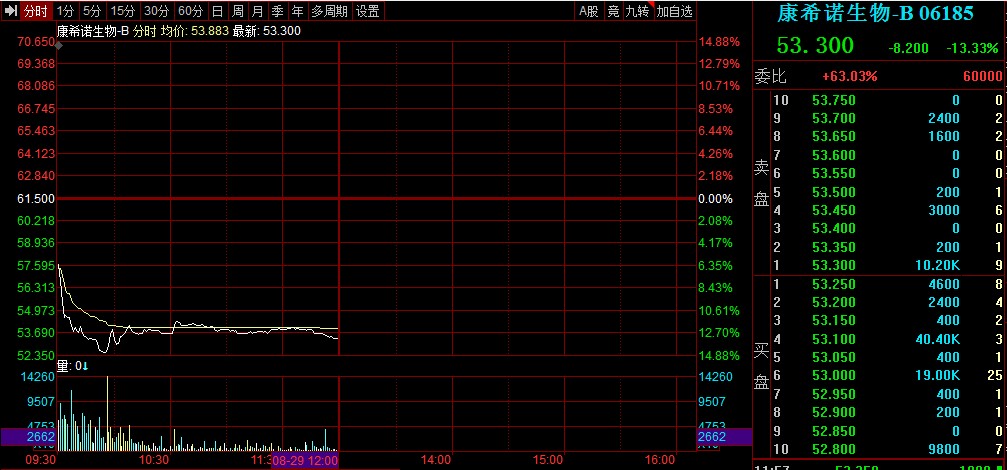The height and width of the screenshot is (470, 1007).
Task: Click the 60000 value beside 委比
Action: point(983,76)
